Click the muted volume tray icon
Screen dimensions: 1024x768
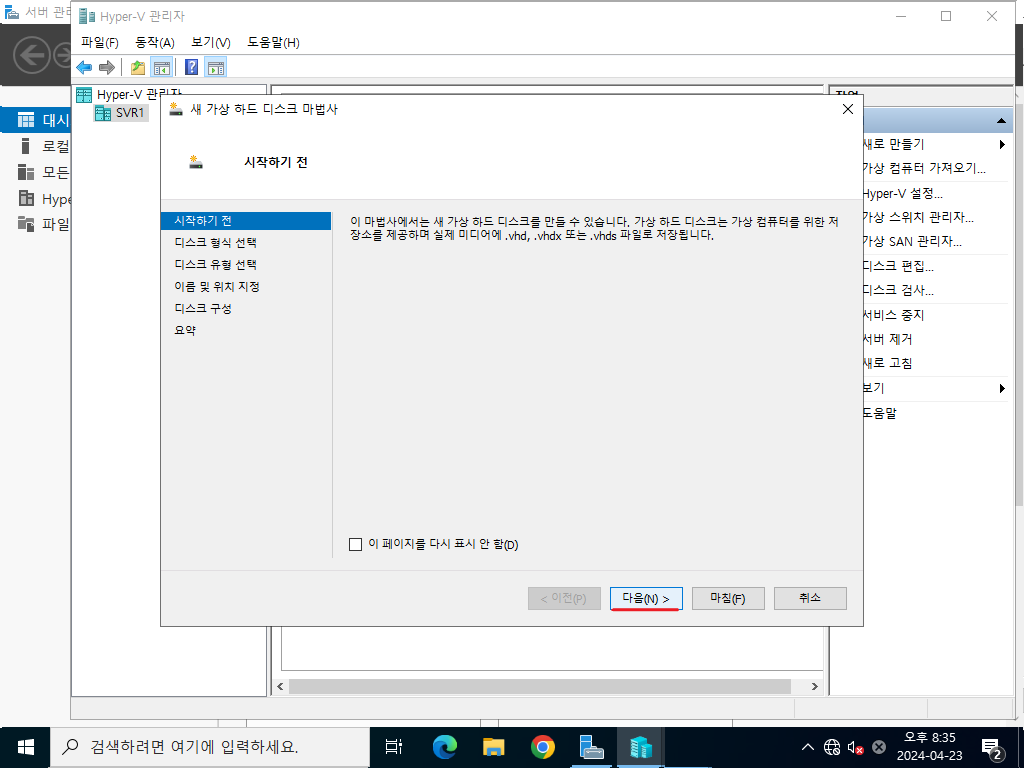(x=855, y=747)
